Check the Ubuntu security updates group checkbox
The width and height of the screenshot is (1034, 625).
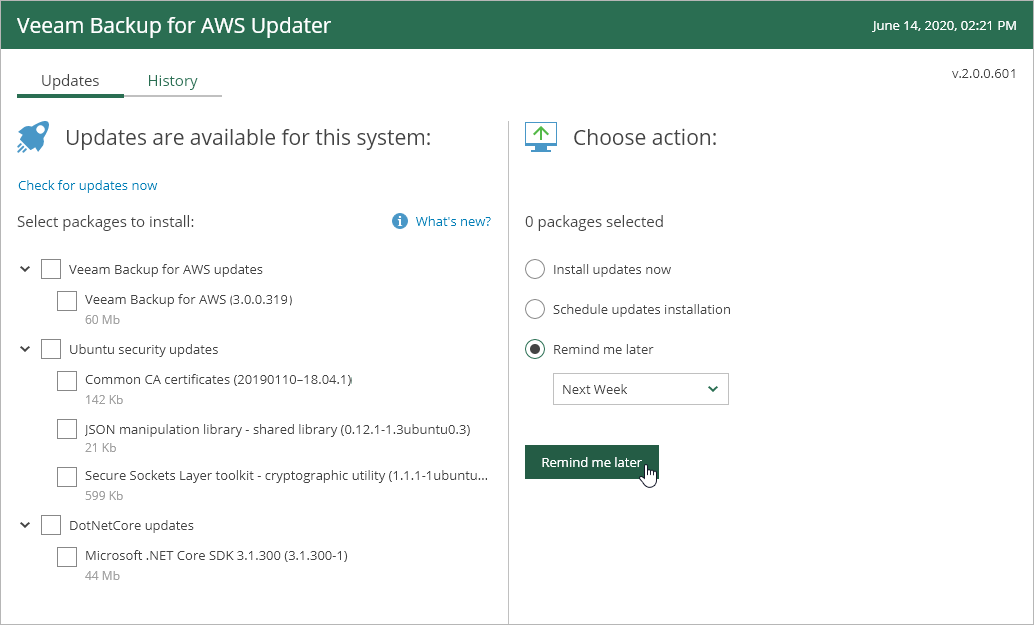pos(51,349)
